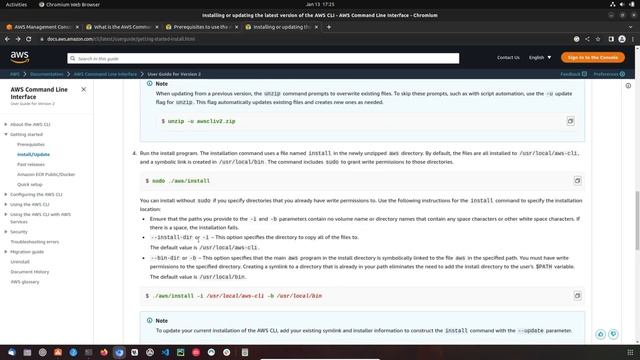Expand About the AWS CLI section

click(x=6, y=124)
